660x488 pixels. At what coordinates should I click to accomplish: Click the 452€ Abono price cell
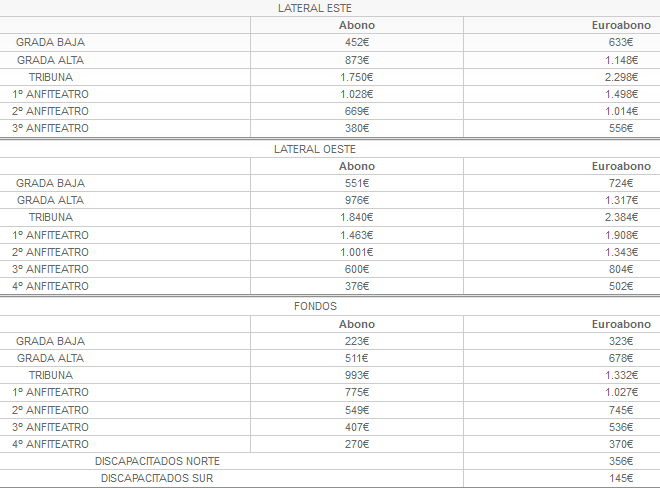(357, 42)
